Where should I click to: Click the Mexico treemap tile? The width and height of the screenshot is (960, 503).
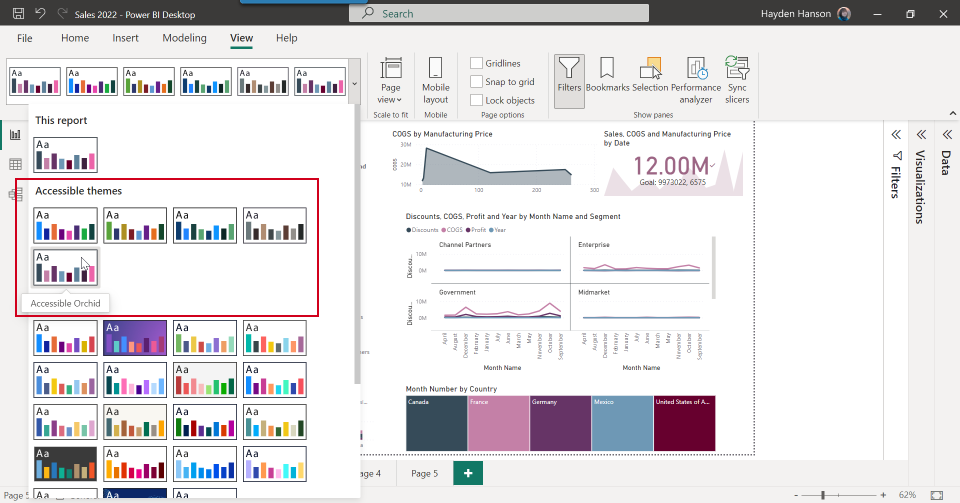(623, 423)
